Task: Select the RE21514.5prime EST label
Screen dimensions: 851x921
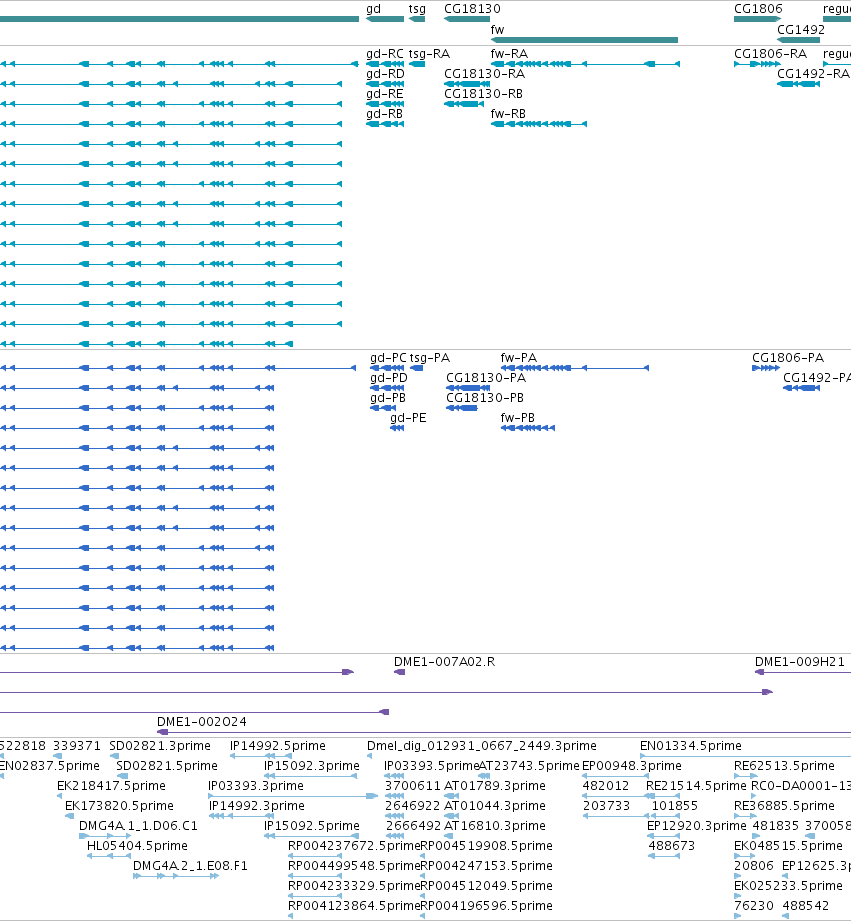Action: coord(696,786)
